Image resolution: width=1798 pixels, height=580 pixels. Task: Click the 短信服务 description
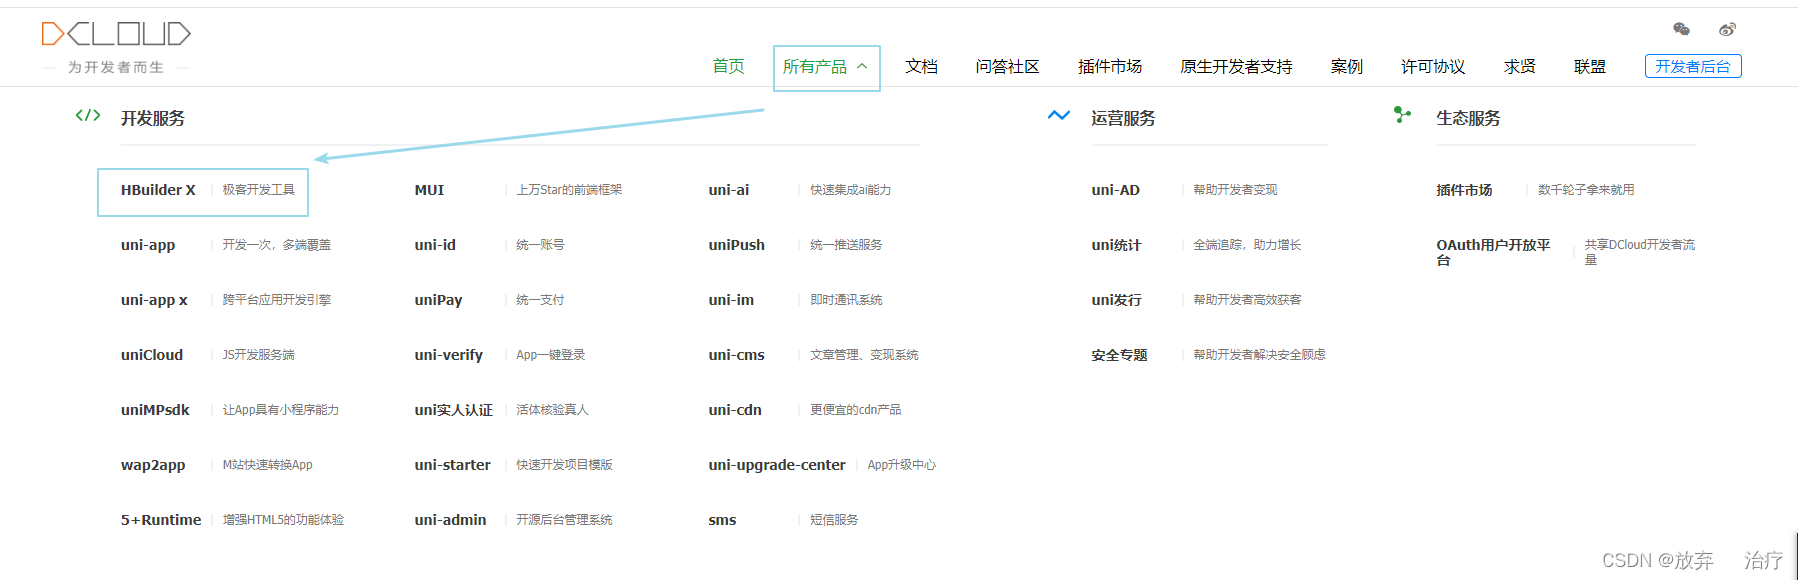(x=834, y=520)
